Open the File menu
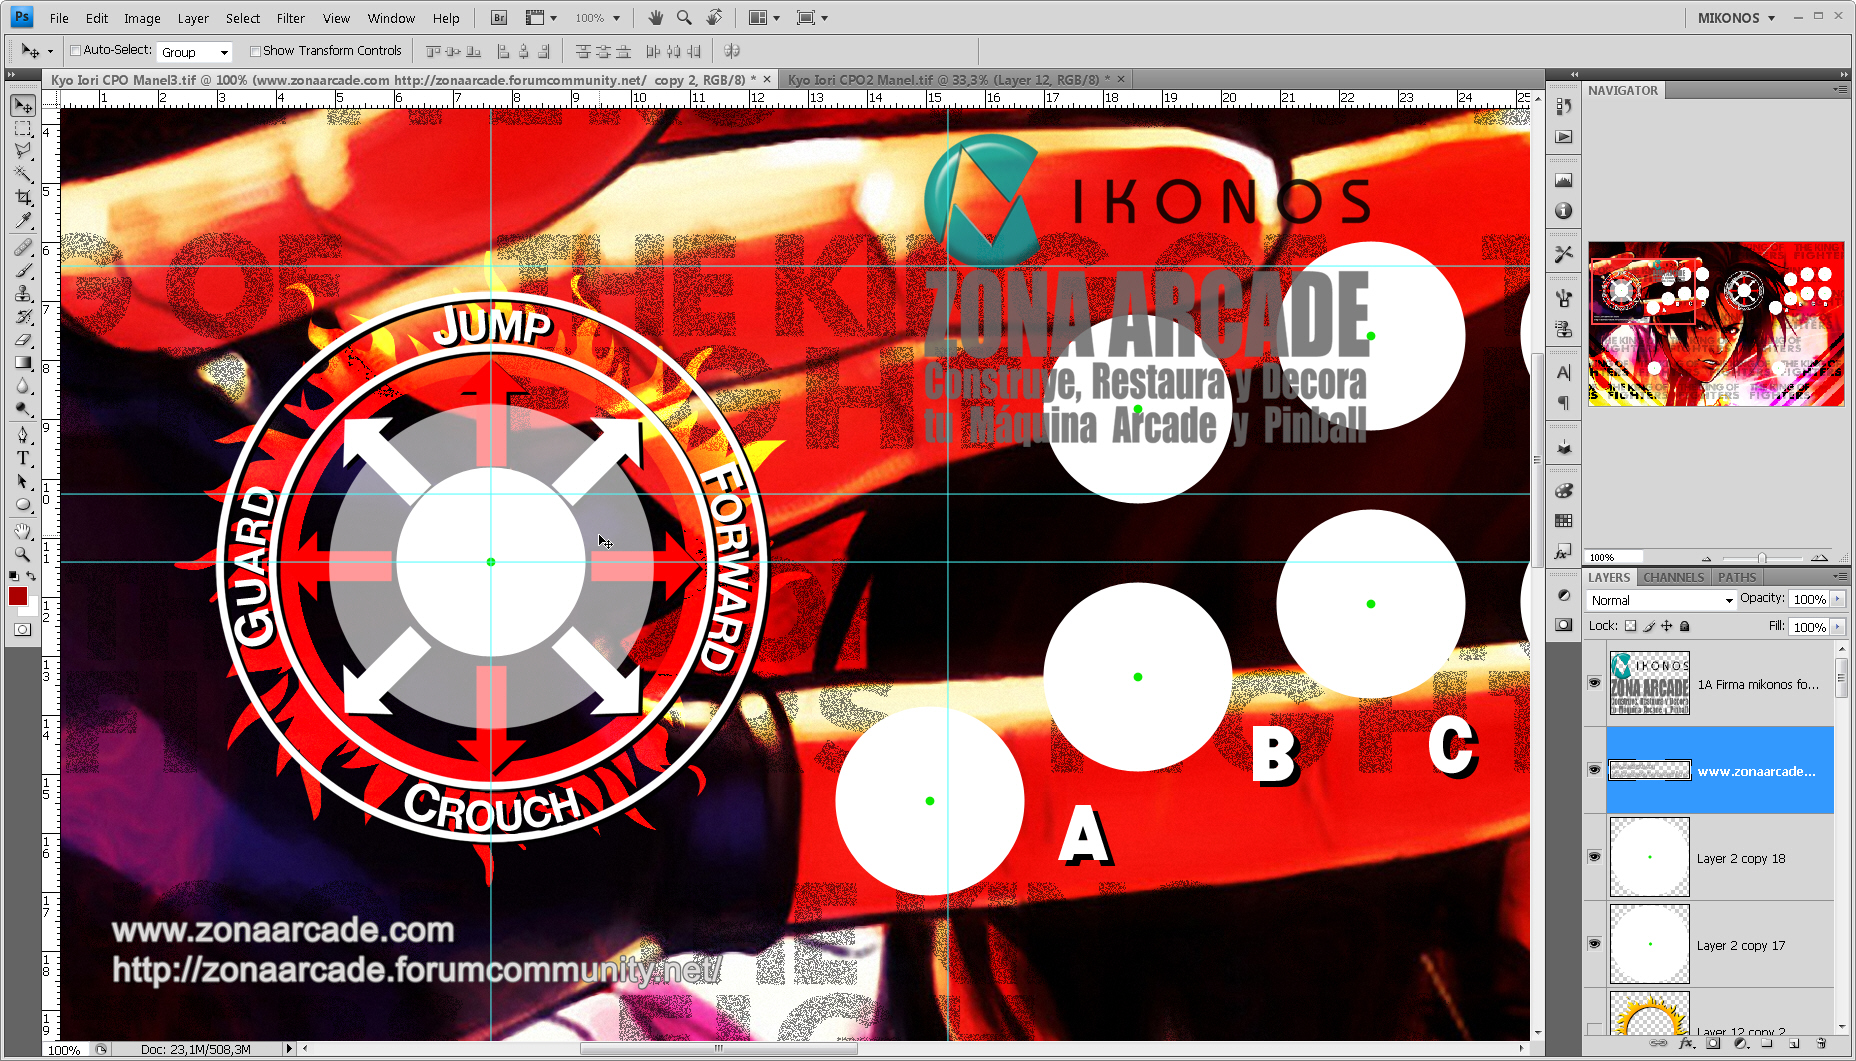This screenshot has height=1061, width=1856. pos(59,18)
